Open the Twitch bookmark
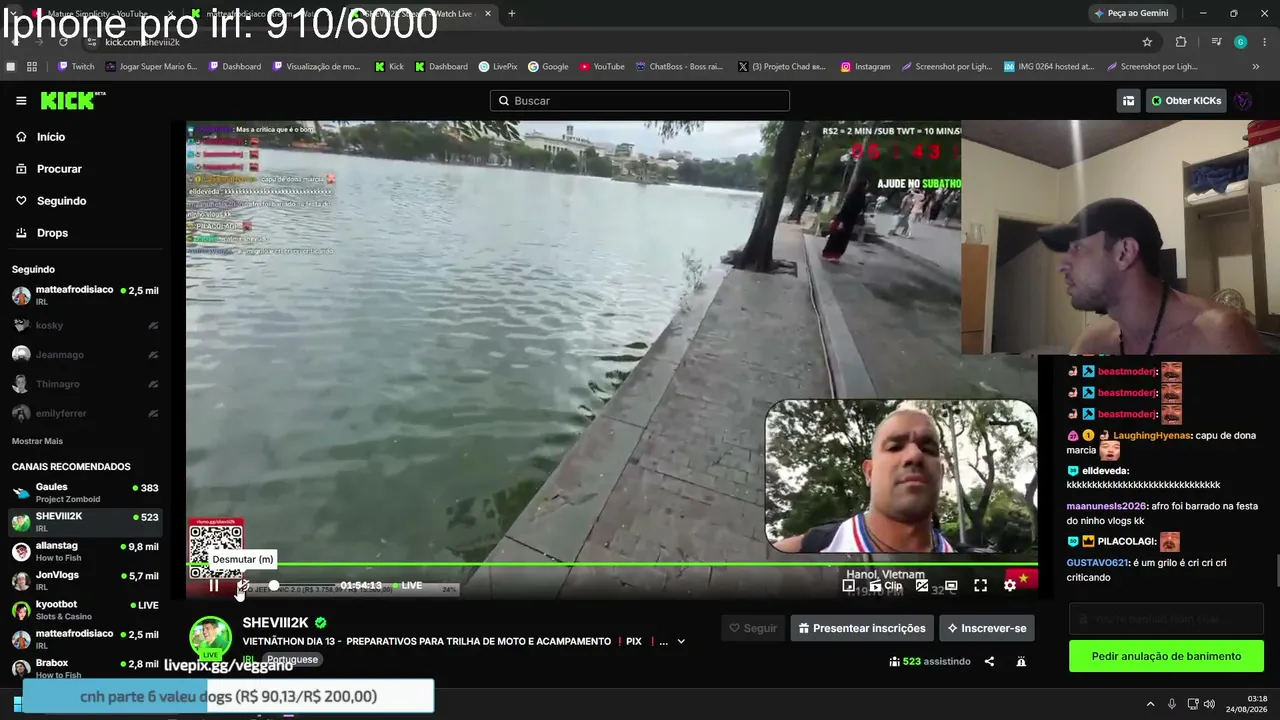Screen dimensions: 1280x720 [x=76, y=67]
